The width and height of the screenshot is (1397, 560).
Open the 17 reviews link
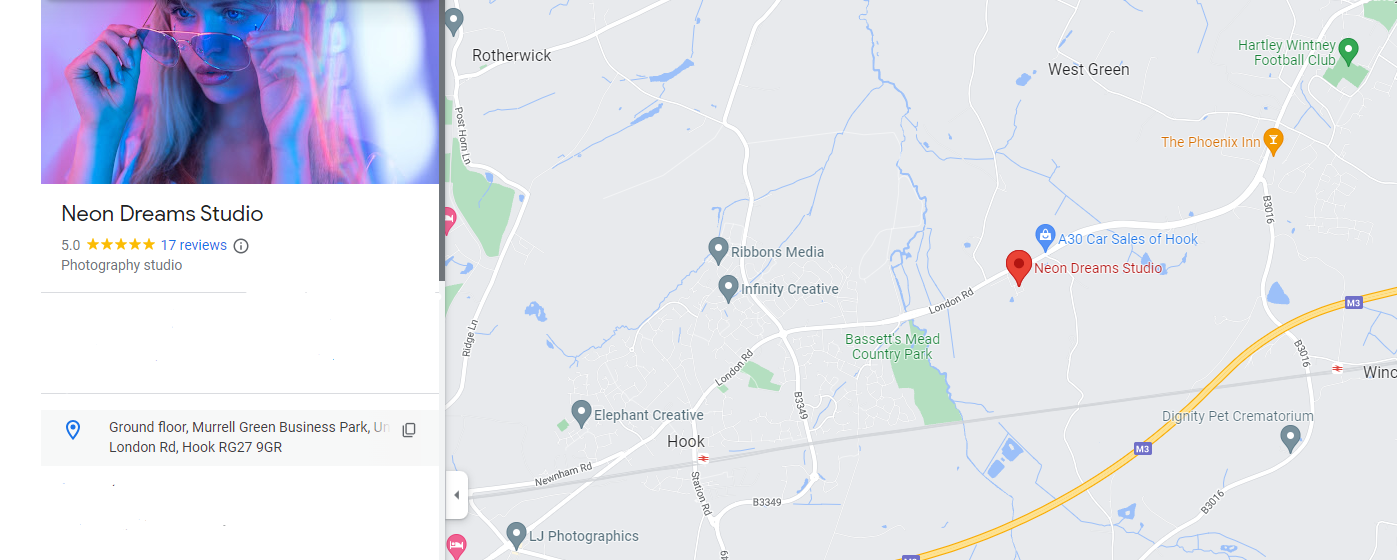pos(194,245)
